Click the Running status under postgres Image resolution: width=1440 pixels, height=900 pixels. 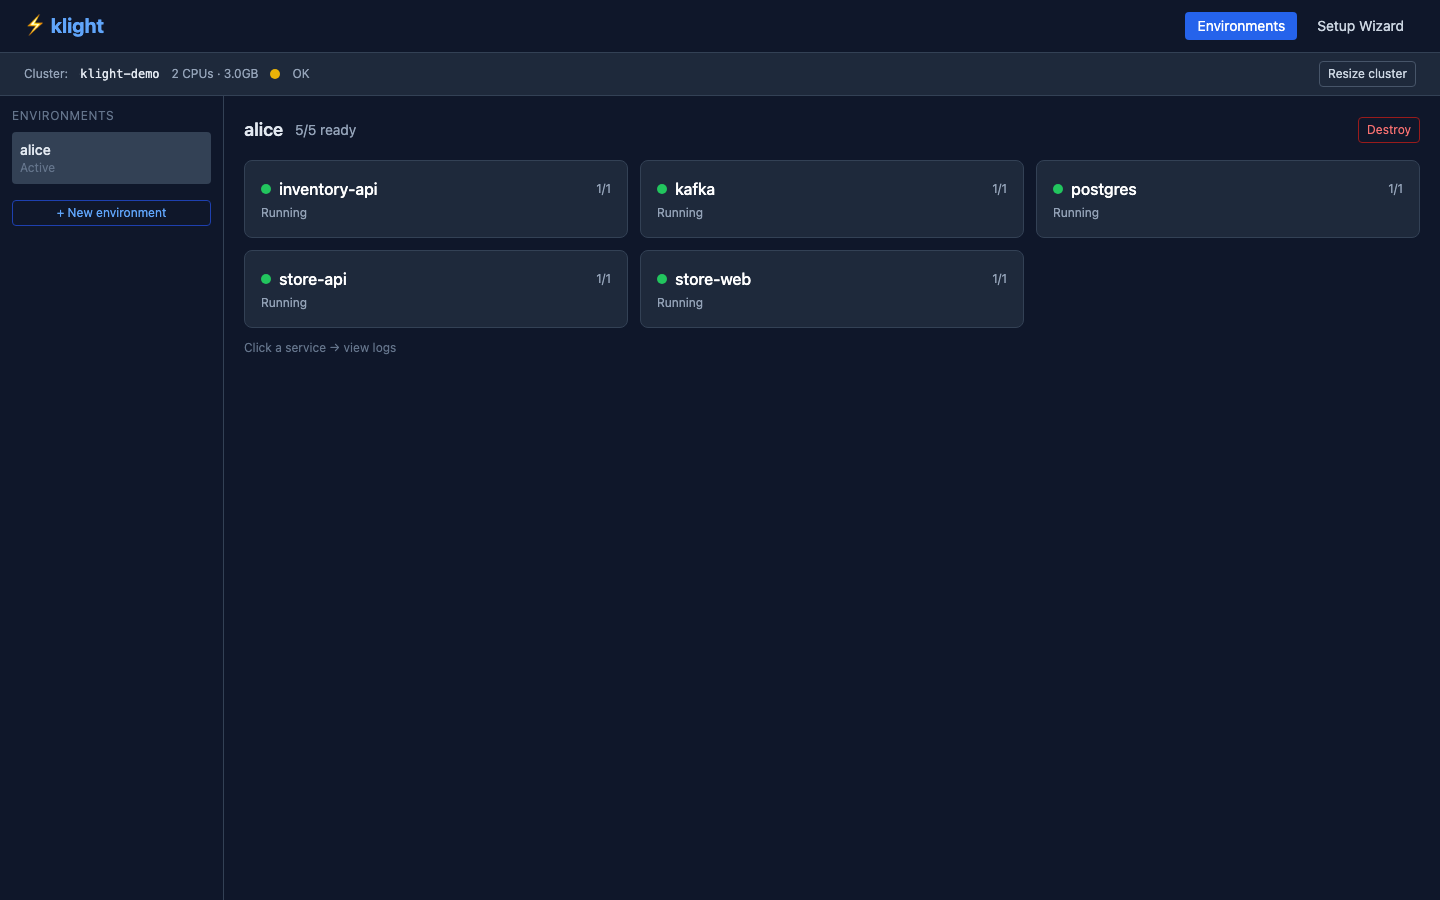tap(1076, 213)
